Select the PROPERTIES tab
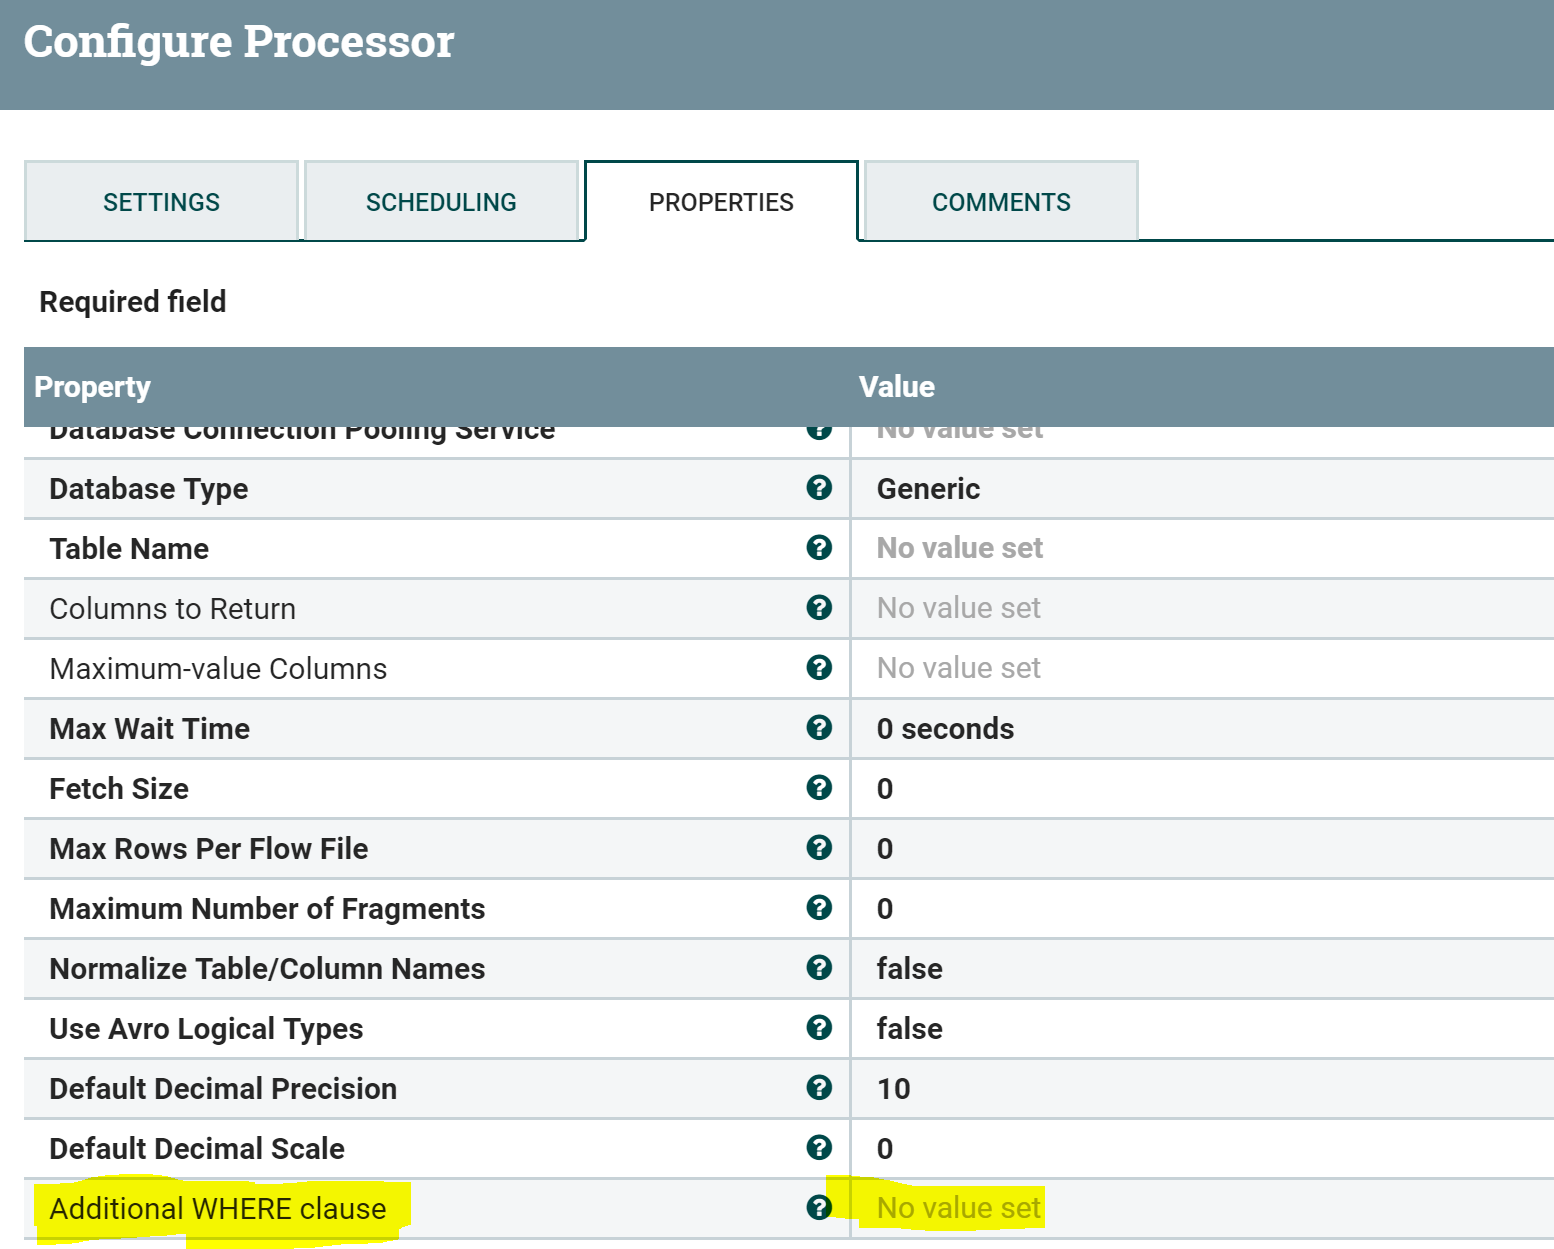This screenshot has width=1554, height=1249. 721,201
